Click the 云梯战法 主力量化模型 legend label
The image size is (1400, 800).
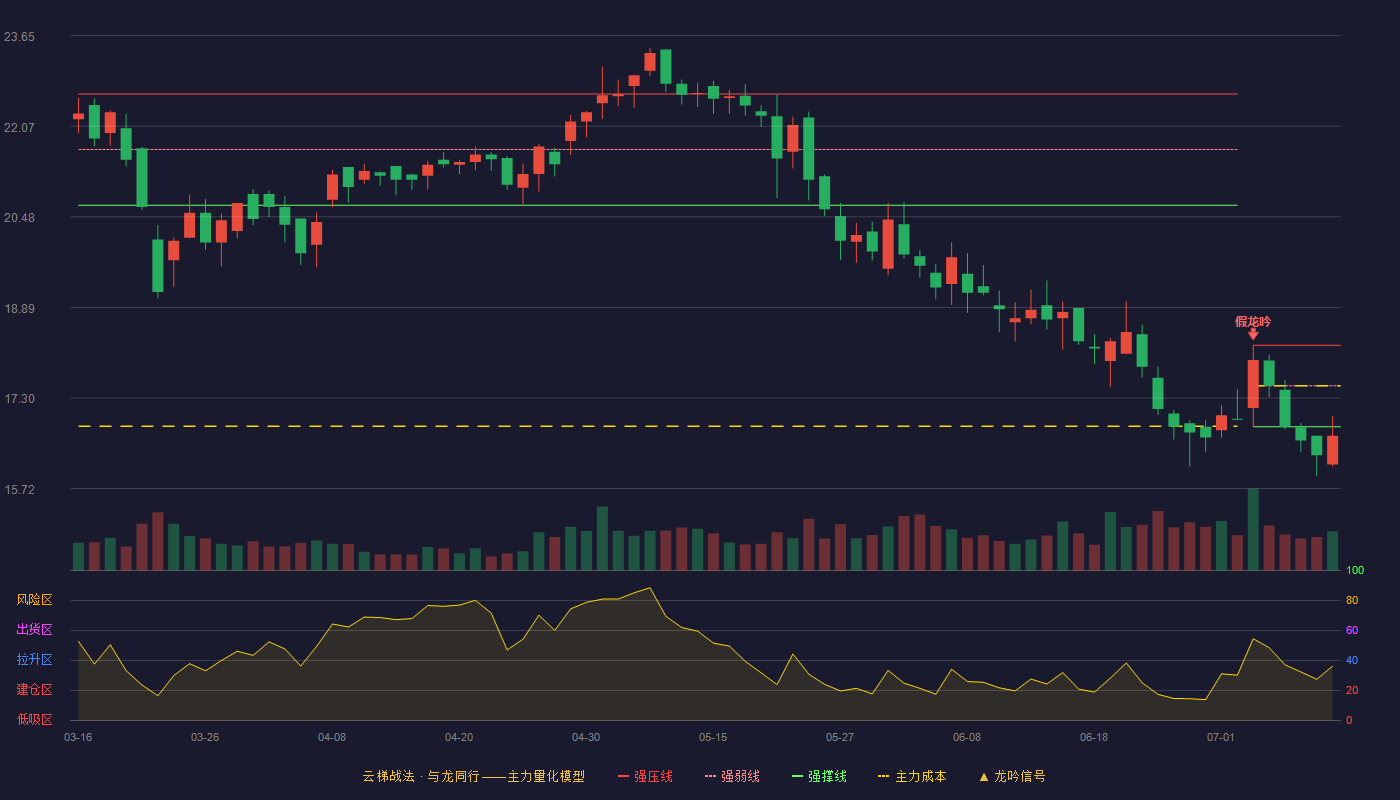pos(473,776)
